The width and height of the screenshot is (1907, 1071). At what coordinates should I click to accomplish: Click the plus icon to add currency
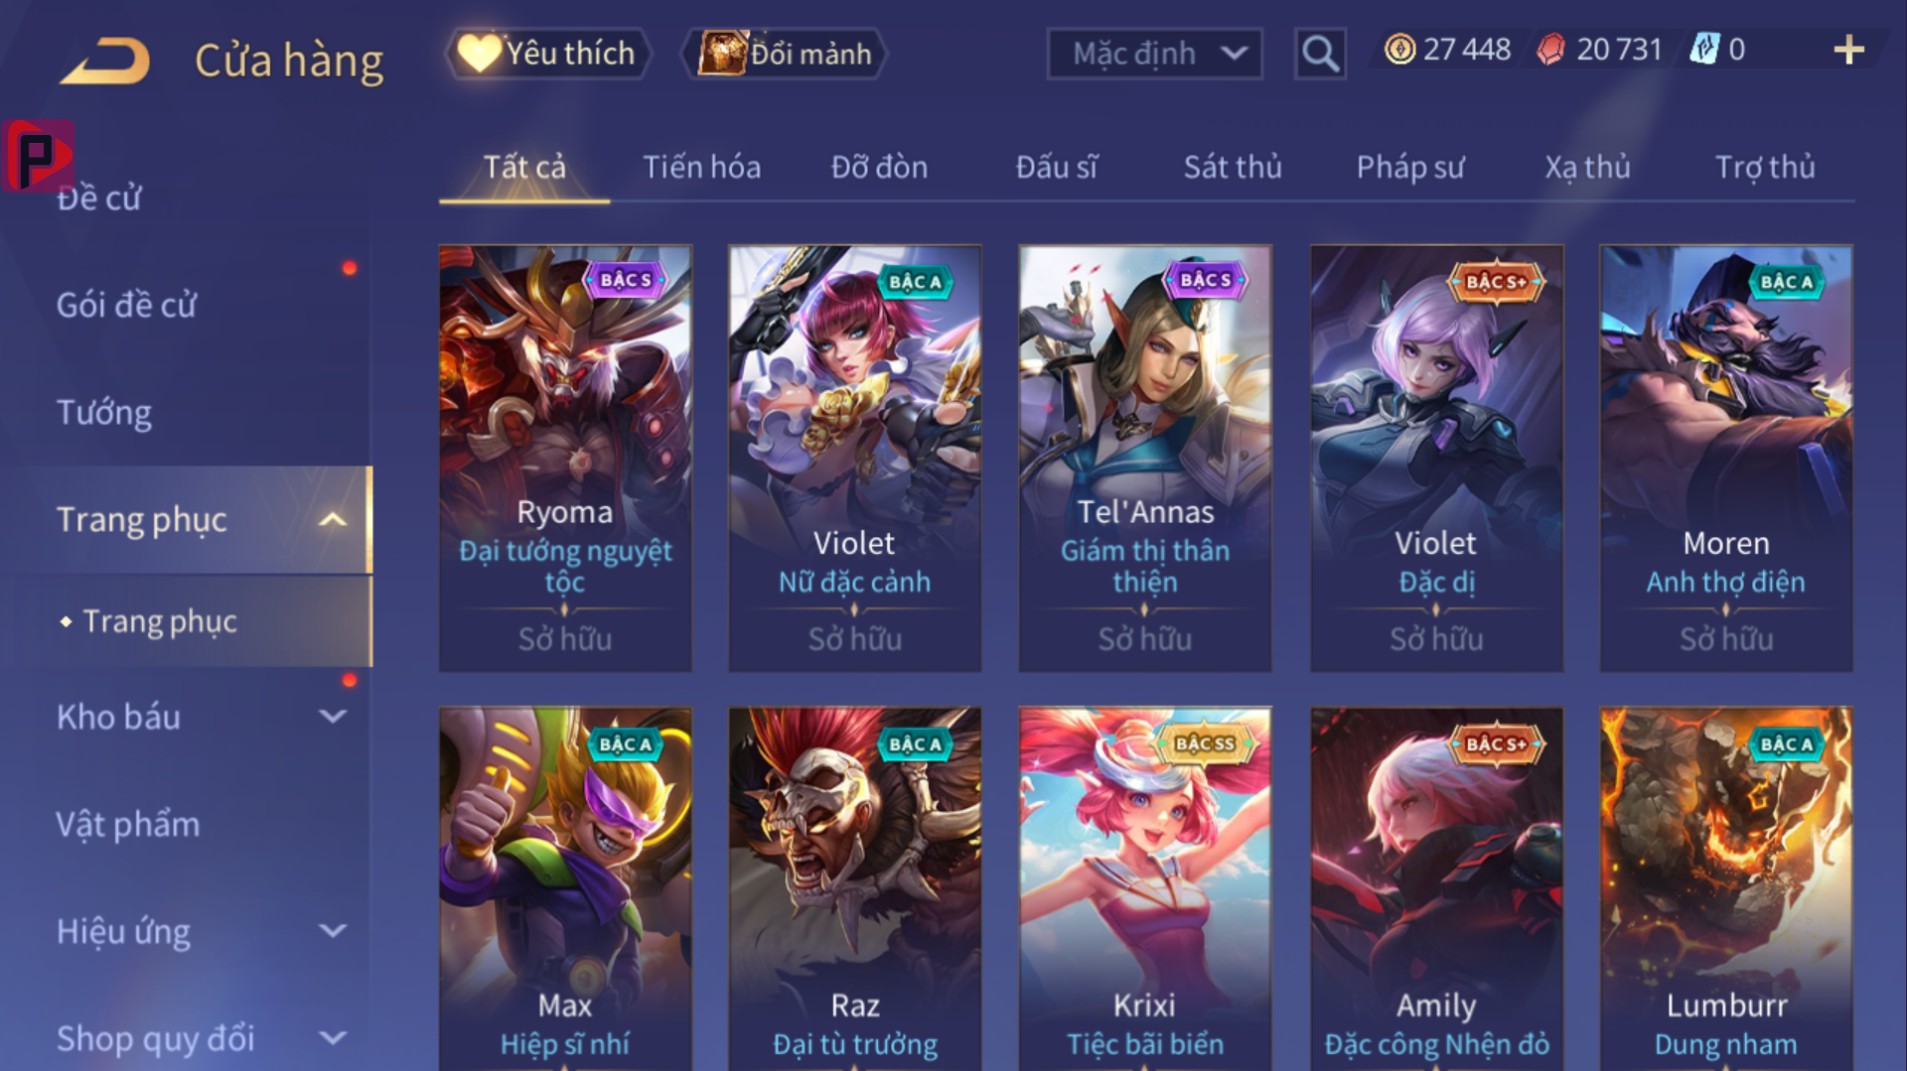click(1849, 50)
